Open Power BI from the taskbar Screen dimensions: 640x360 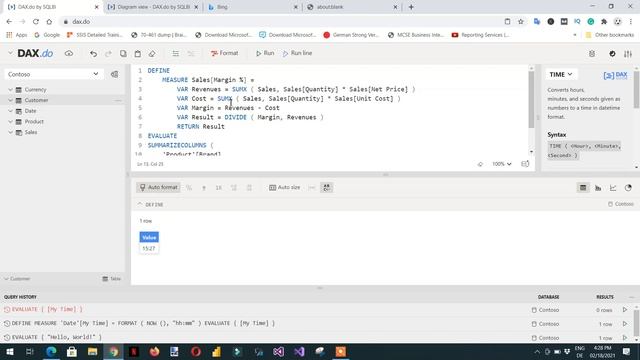click(216, 351)
